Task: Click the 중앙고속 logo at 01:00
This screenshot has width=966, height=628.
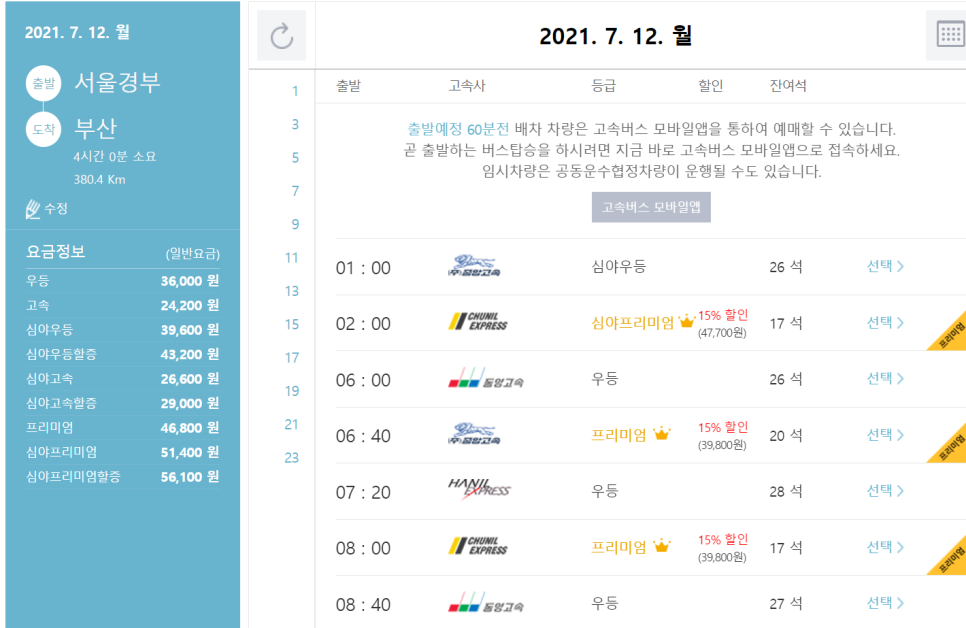Action: pos(478,267)
